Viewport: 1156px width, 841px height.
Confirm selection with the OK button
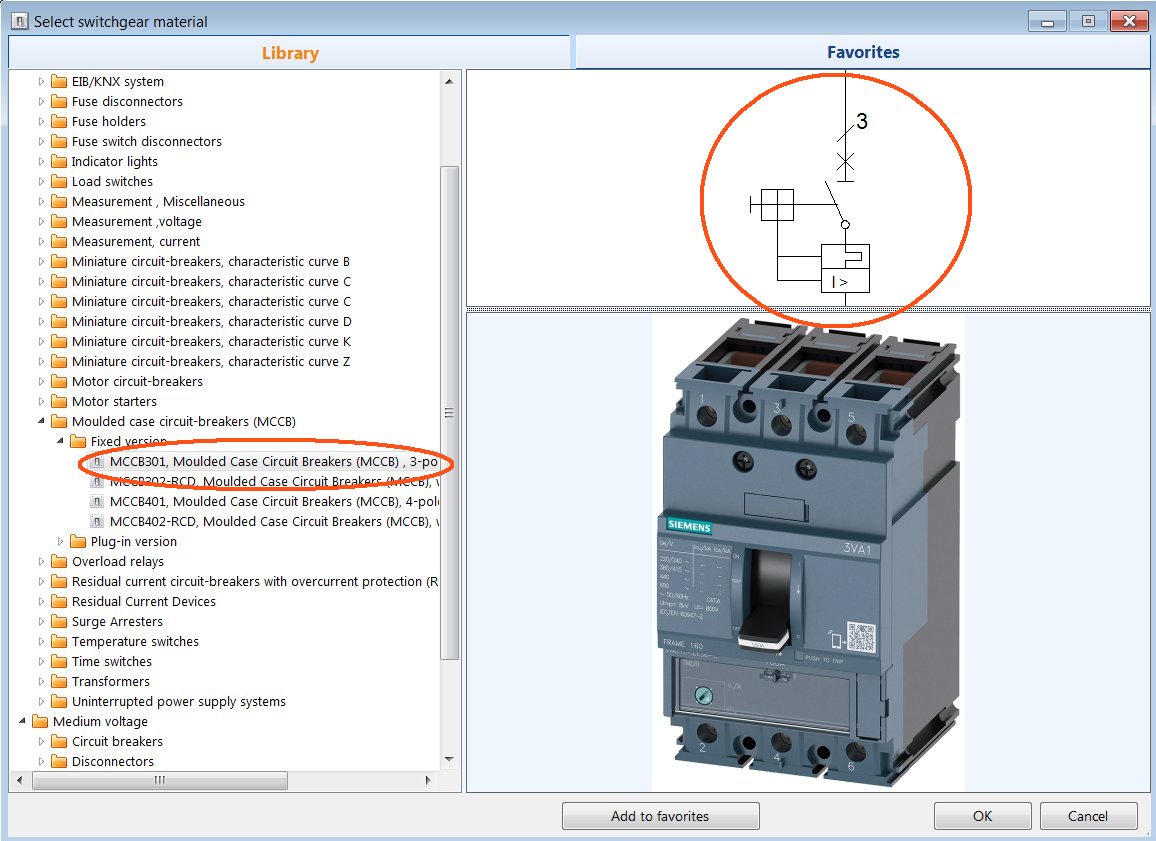(982, 816)
